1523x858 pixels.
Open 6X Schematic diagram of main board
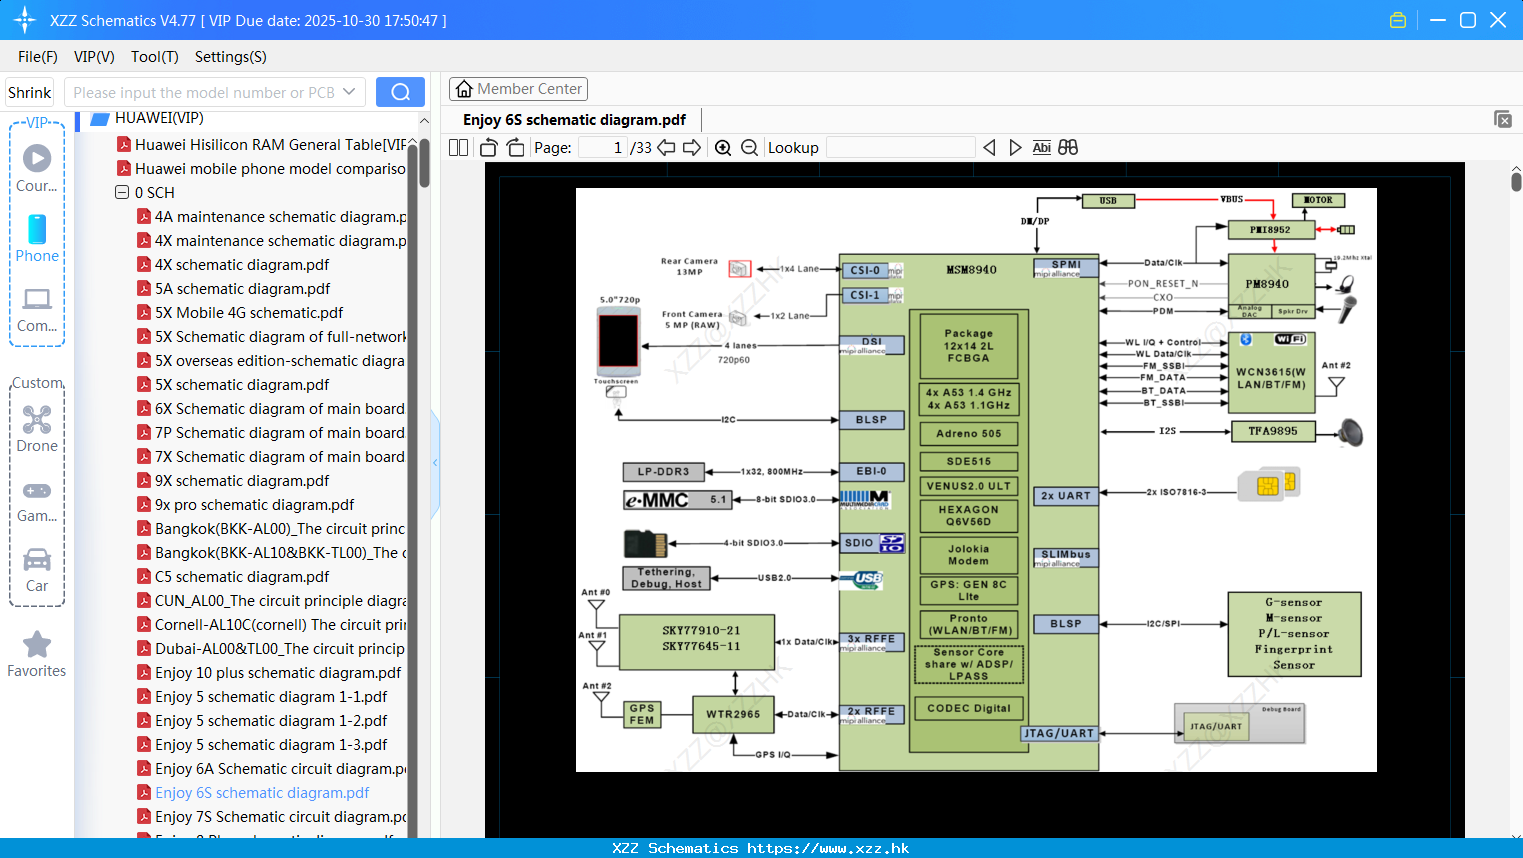click(x=271, y=408)
